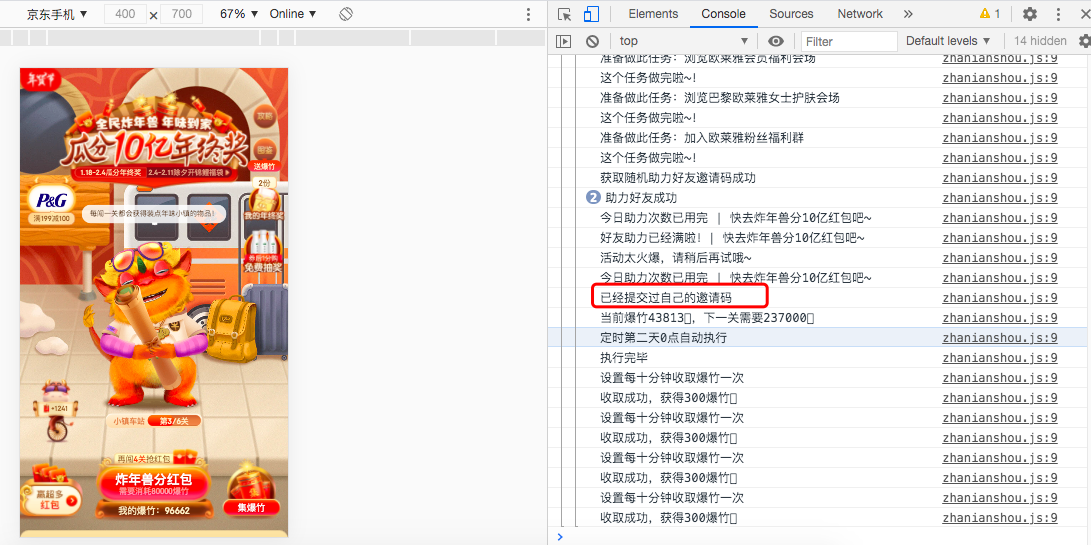Toggle the device toolbar icon
This screenshot has width=1091, height=545.
click(x=591, y=14)
